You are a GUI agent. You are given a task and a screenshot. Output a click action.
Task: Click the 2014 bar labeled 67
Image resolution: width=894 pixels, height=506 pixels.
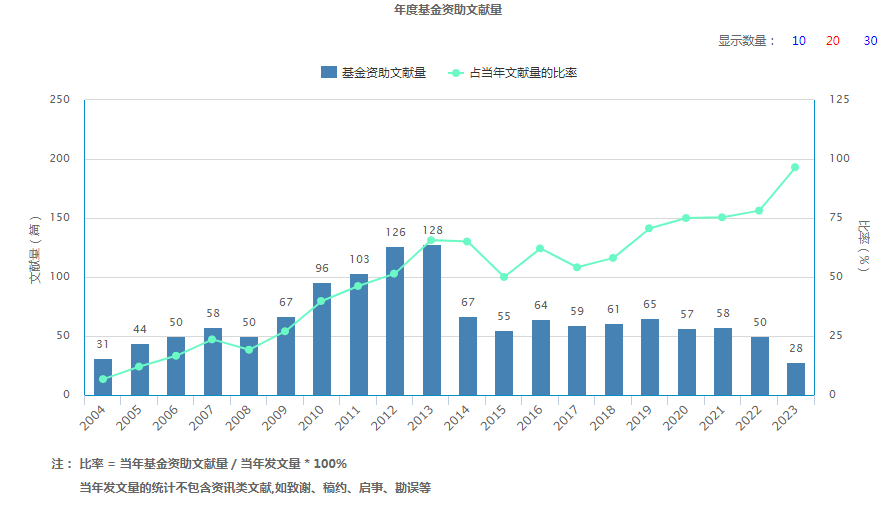(468, 356)
